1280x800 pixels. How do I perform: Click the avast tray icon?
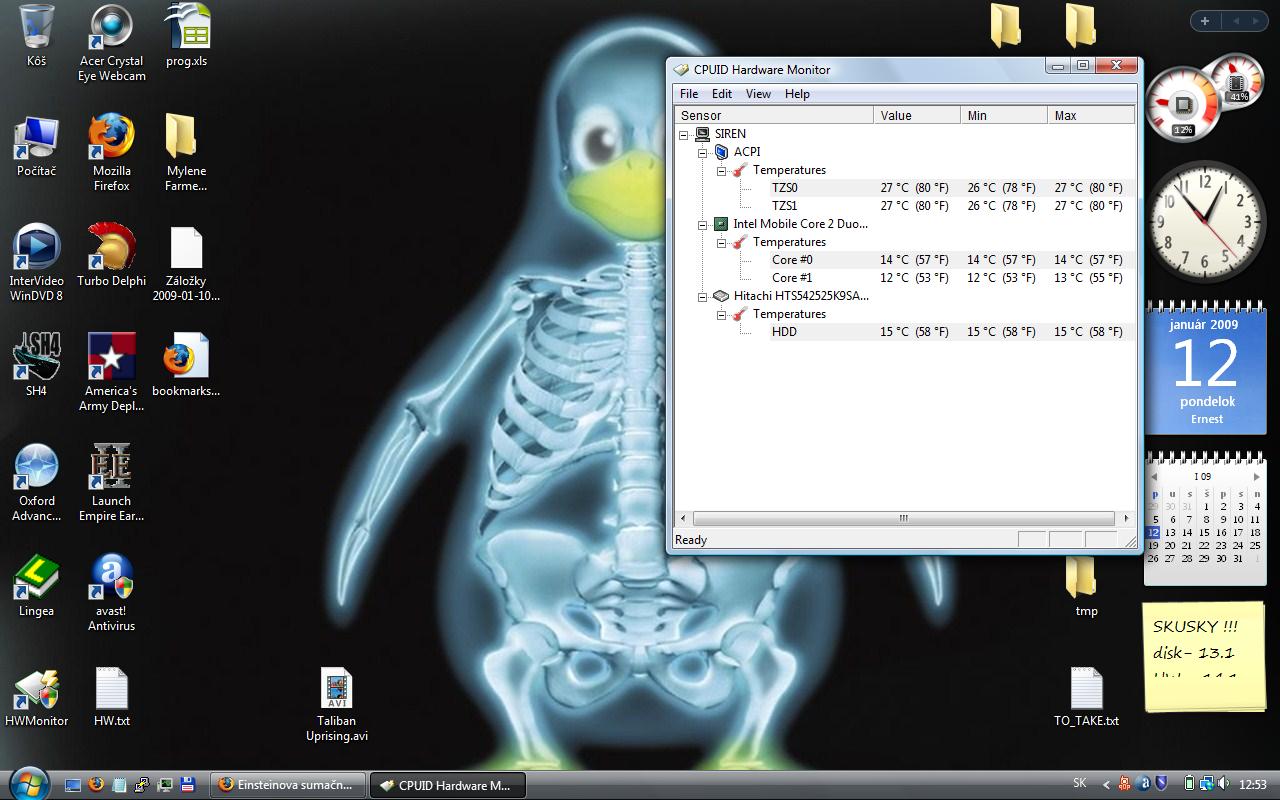point(1143,784)
